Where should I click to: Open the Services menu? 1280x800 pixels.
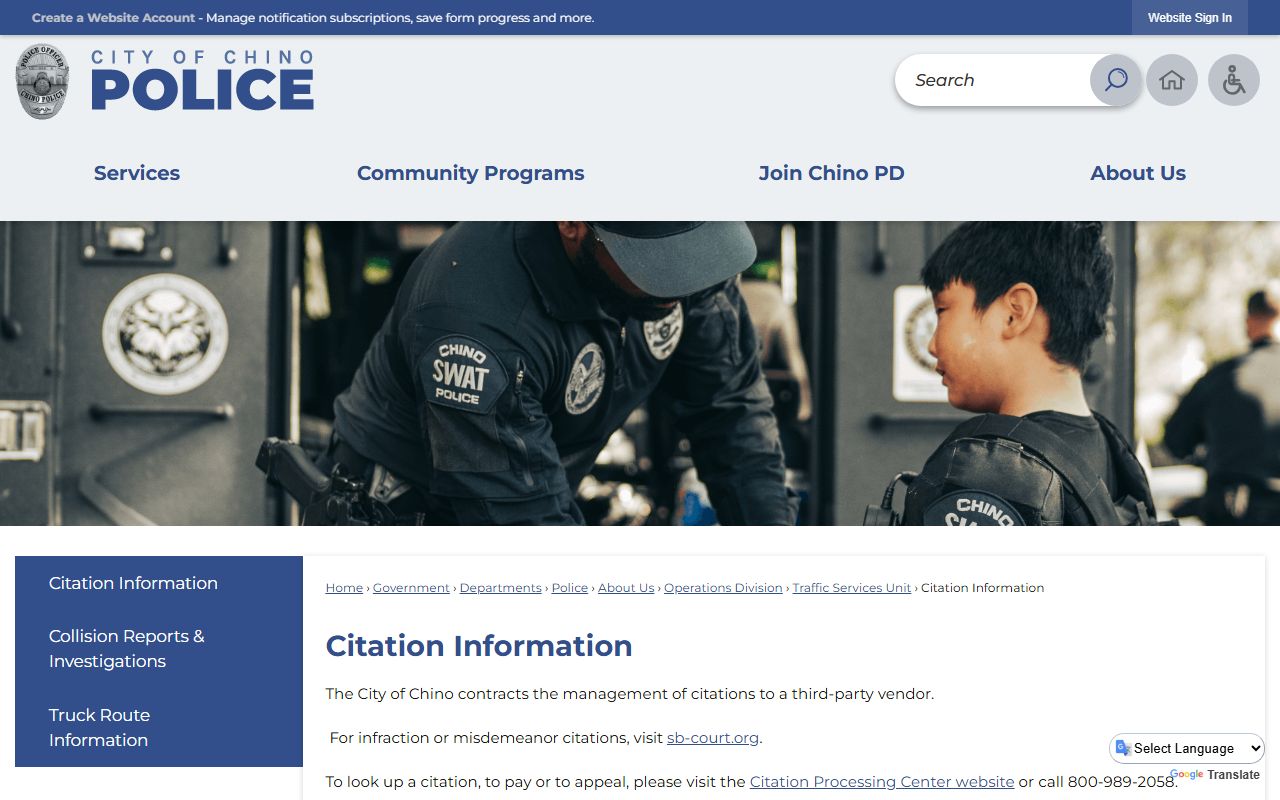[x=137, y=173]
